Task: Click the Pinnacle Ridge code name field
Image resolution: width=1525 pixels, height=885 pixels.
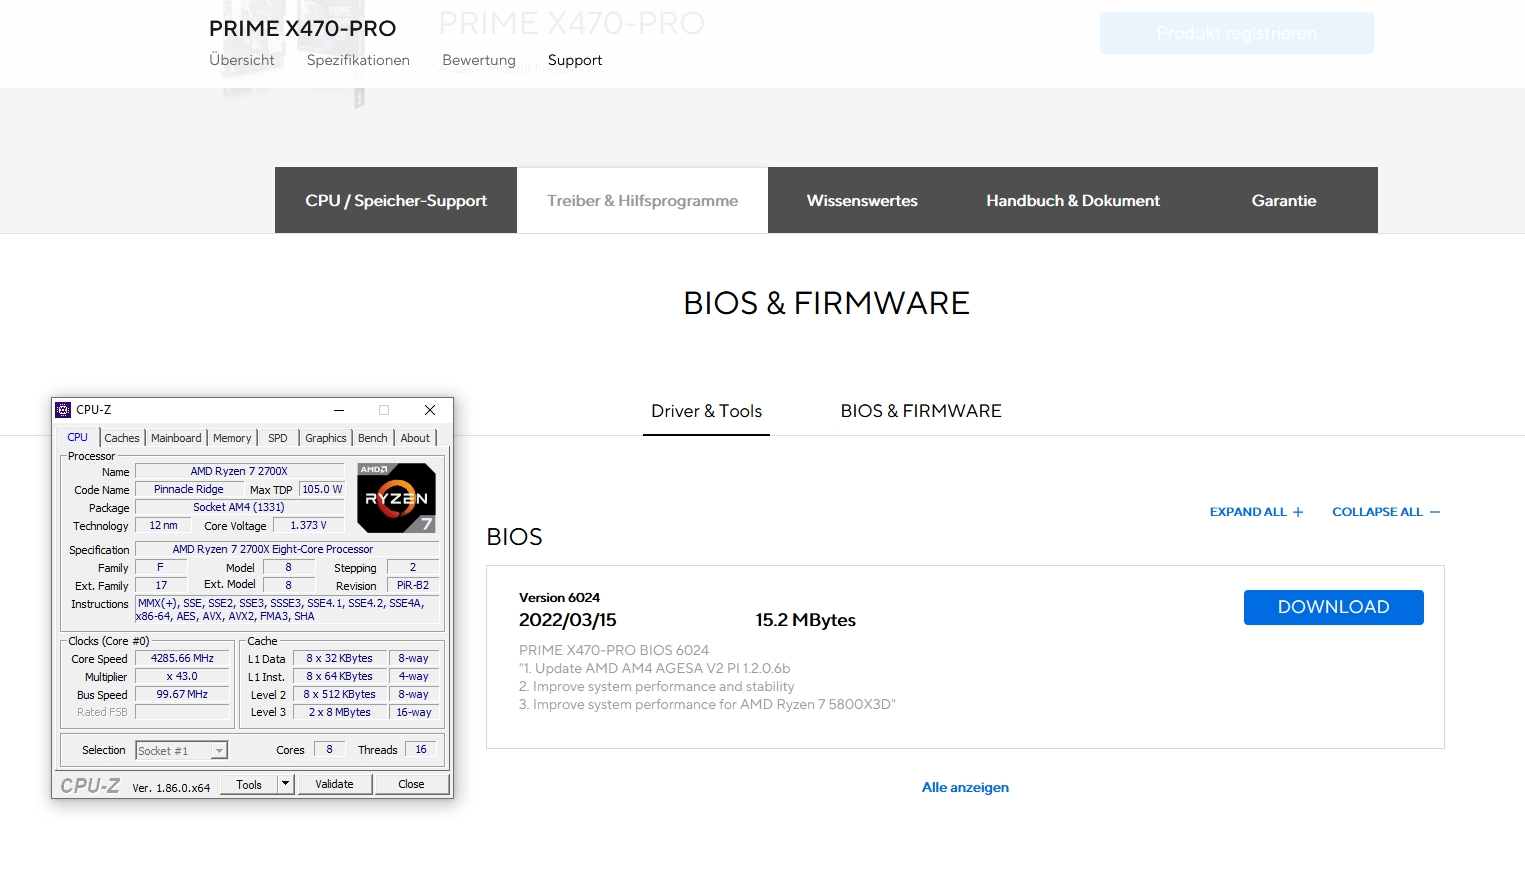Action: coord(189,489)
